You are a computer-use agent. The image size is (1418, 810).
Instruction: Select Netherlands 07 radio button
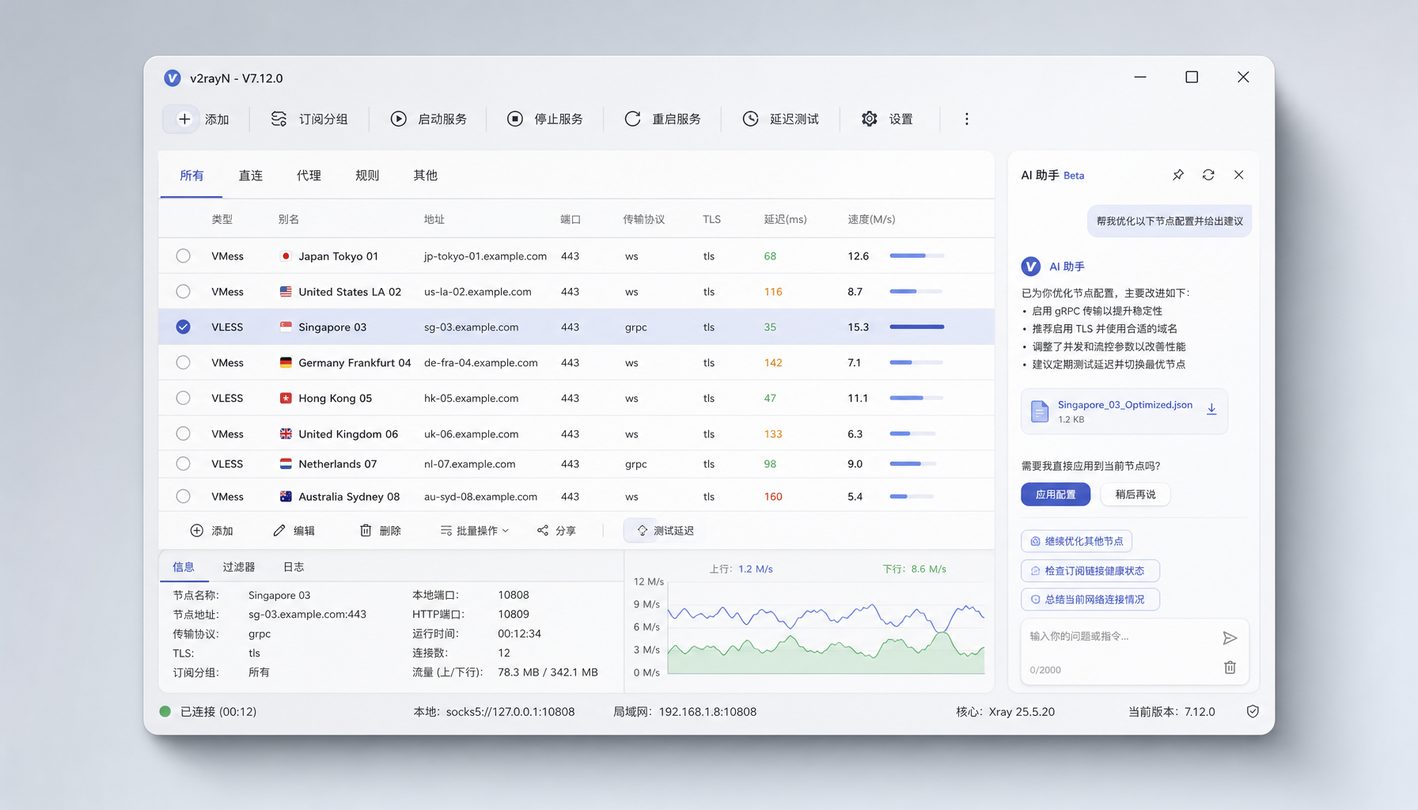[x=183, y=463]
